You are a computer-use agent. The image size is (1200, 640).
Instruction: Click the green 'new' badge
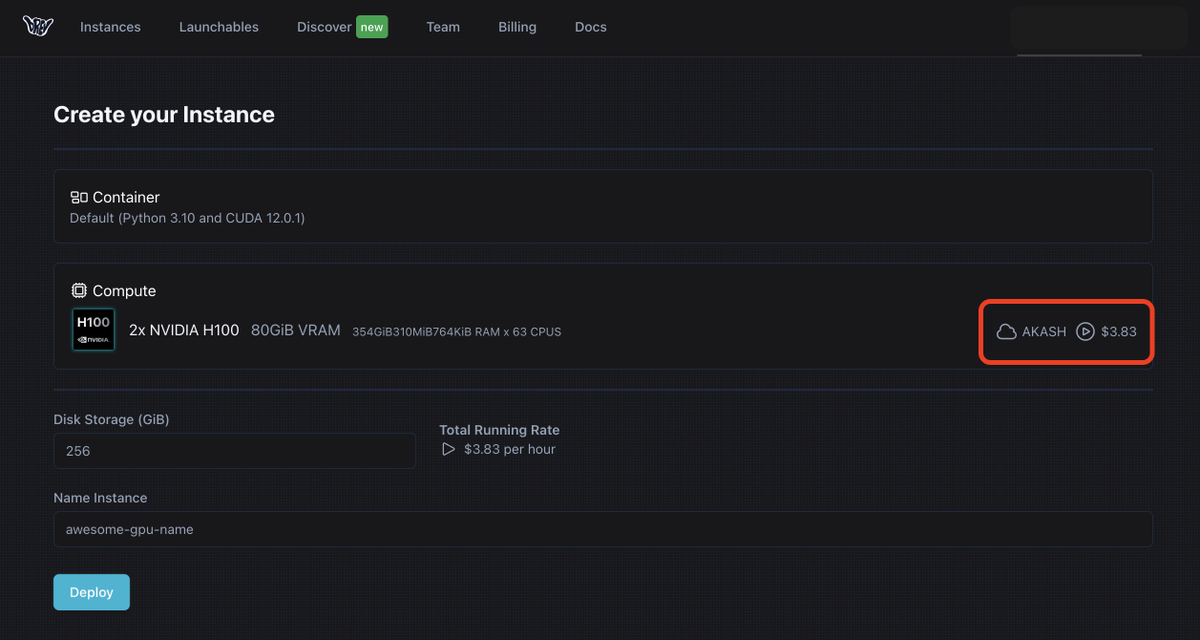[x=372, y=27]
